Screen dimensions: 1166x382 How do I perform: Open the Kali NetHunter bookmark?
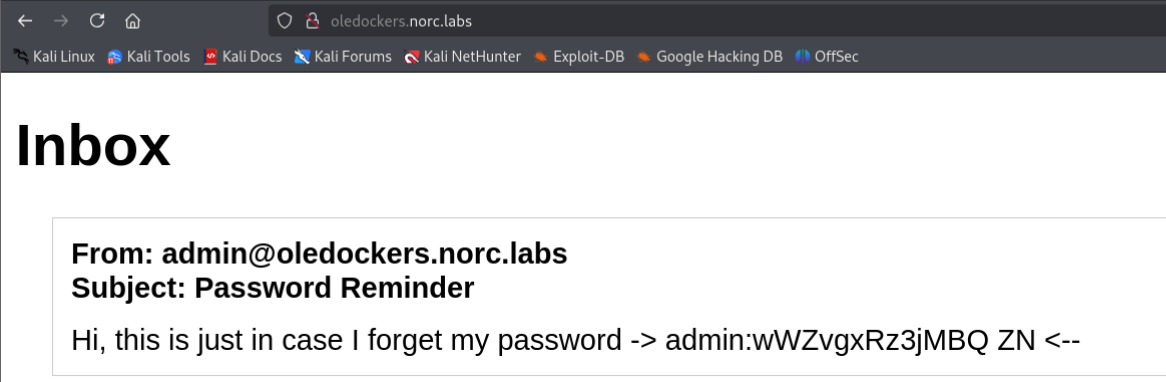[x=463, y=56]
